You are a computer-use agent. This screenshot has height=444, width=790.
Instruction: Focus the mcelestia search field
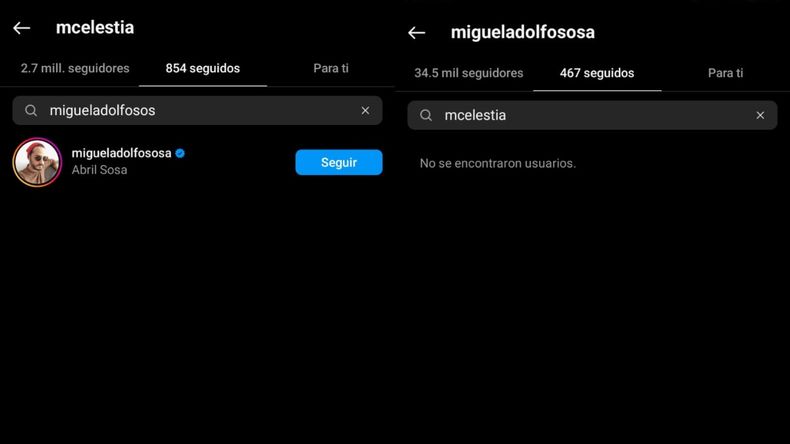pos(592,115)
